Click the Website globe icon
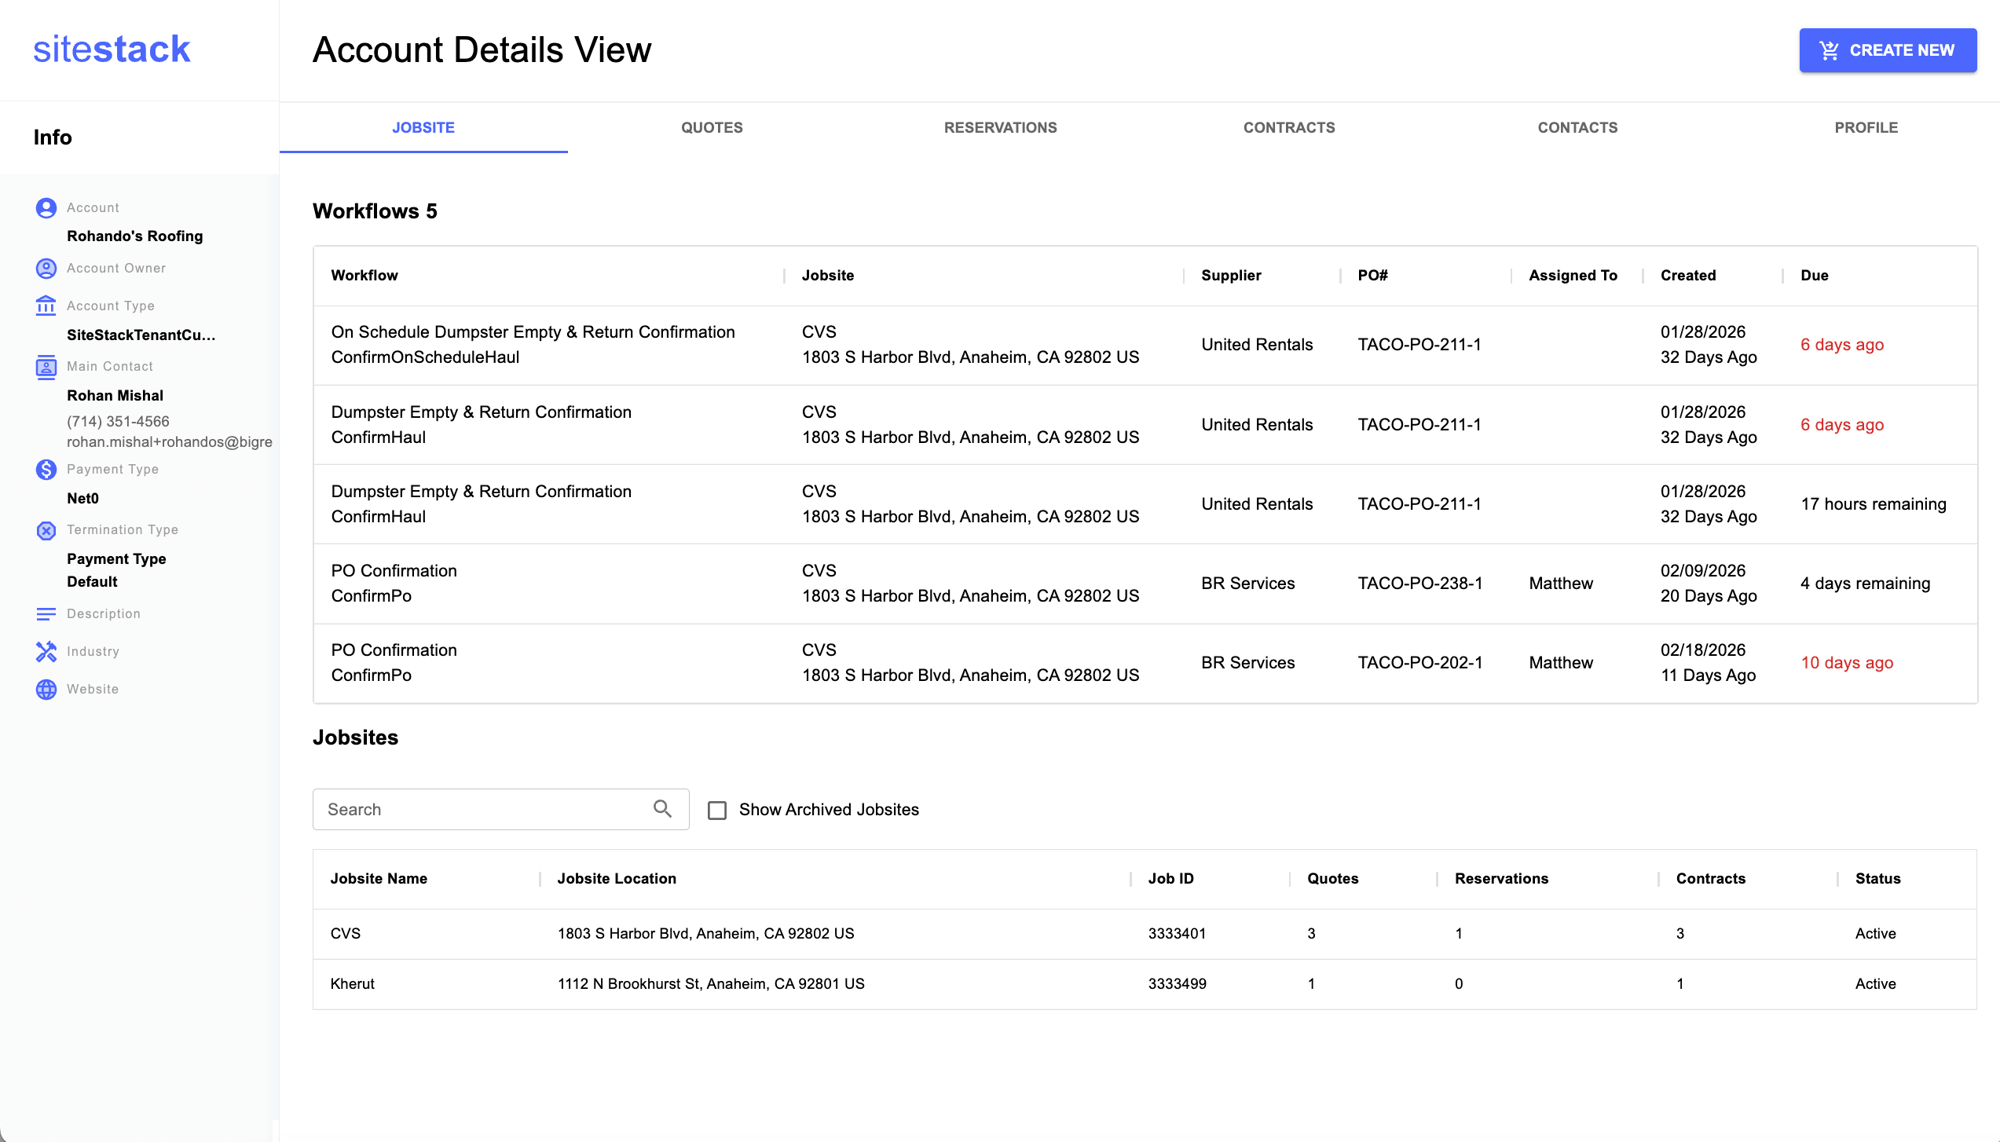This screenshot has width=2000, height=1142. click(46, 689)
